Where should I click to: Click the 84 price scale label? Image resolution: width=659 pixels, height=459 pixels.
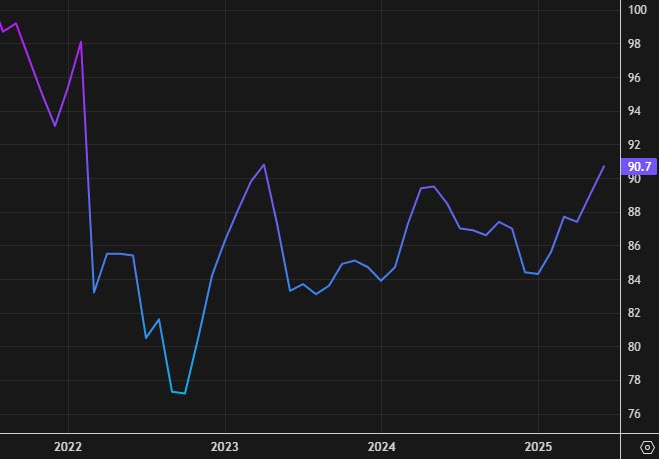point(636,280)
